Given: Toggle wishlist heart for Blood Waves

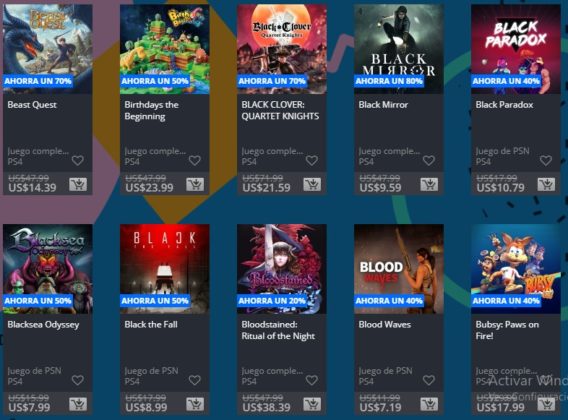Looking at the screenshot, I should 429,380.
